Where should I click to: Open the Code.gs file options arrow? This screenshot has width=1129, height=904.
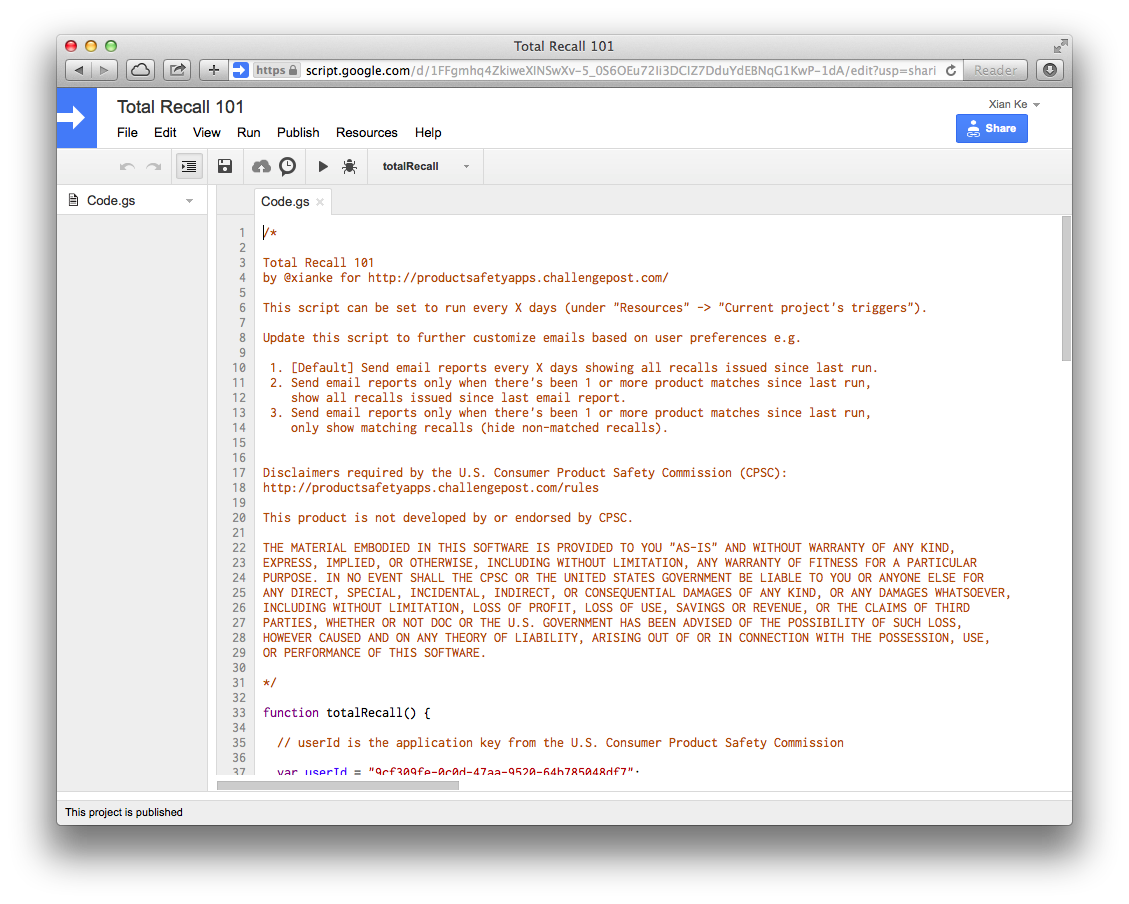click(x=189, y=201)
